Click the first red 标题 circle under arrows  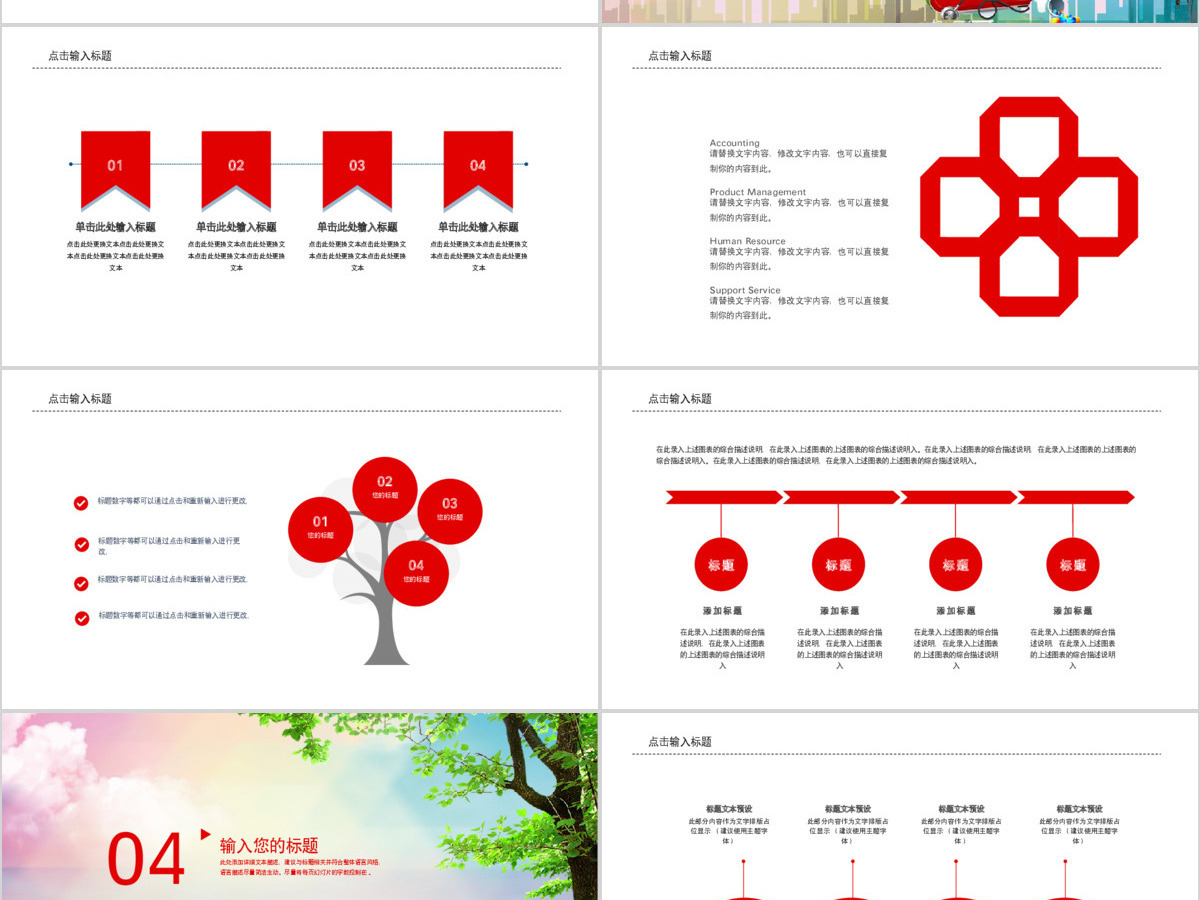[x=721, y=565]
